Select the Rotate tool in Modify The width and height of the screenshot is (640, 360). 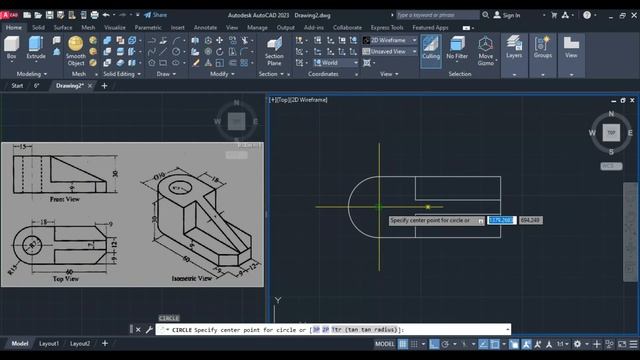(x=220, y=52)
